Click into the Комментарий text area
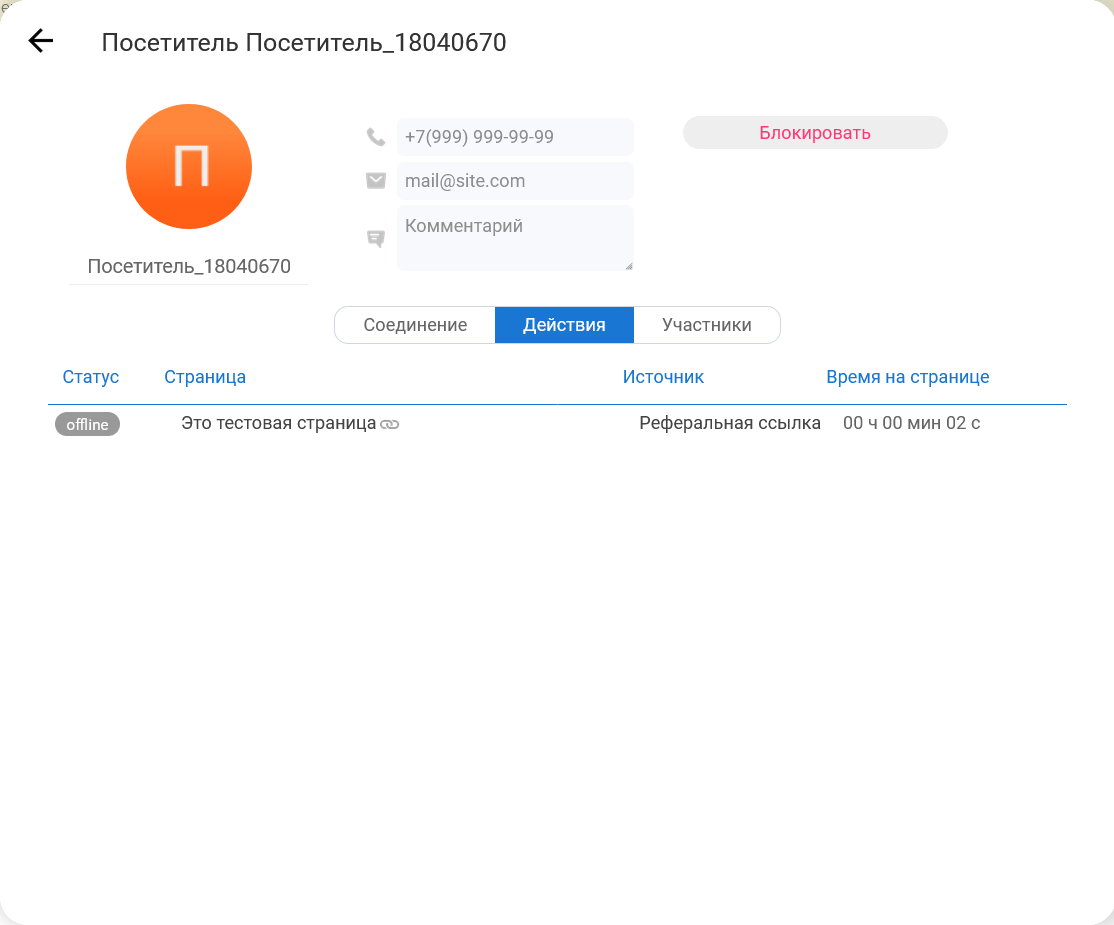 (515, 238)
